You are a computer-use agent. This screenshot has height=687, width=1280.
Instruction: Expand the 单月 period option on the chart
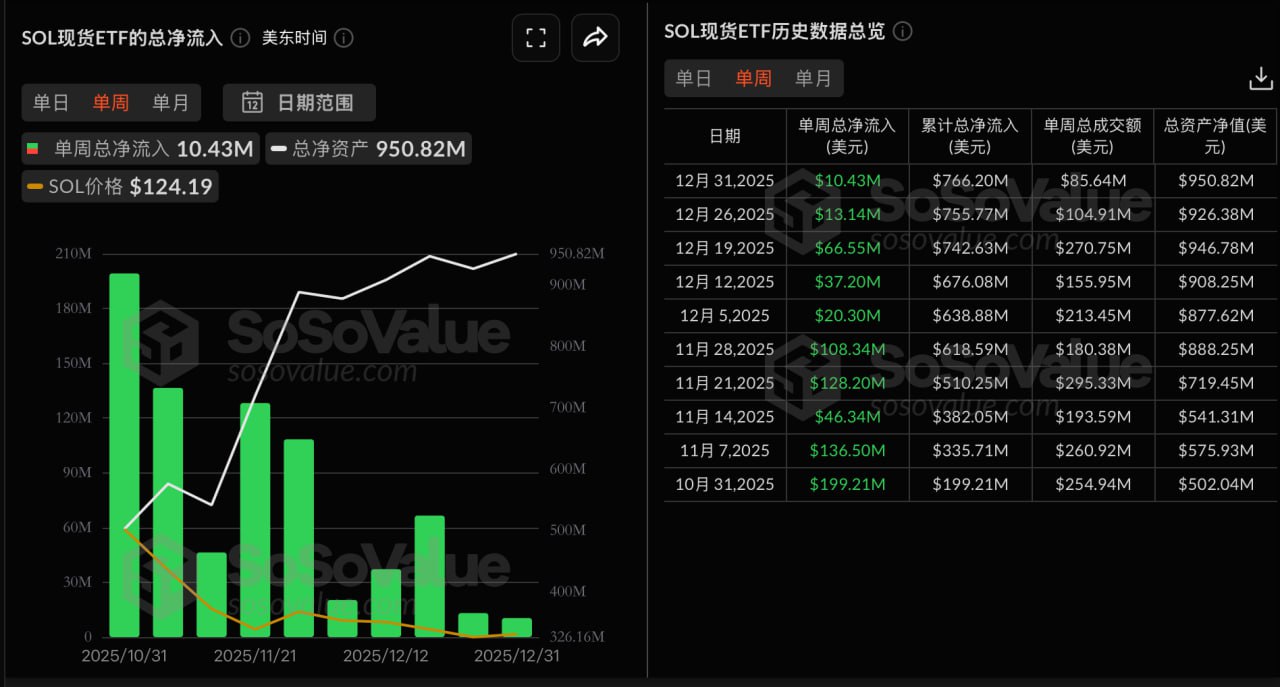click(x=170, y=102)
